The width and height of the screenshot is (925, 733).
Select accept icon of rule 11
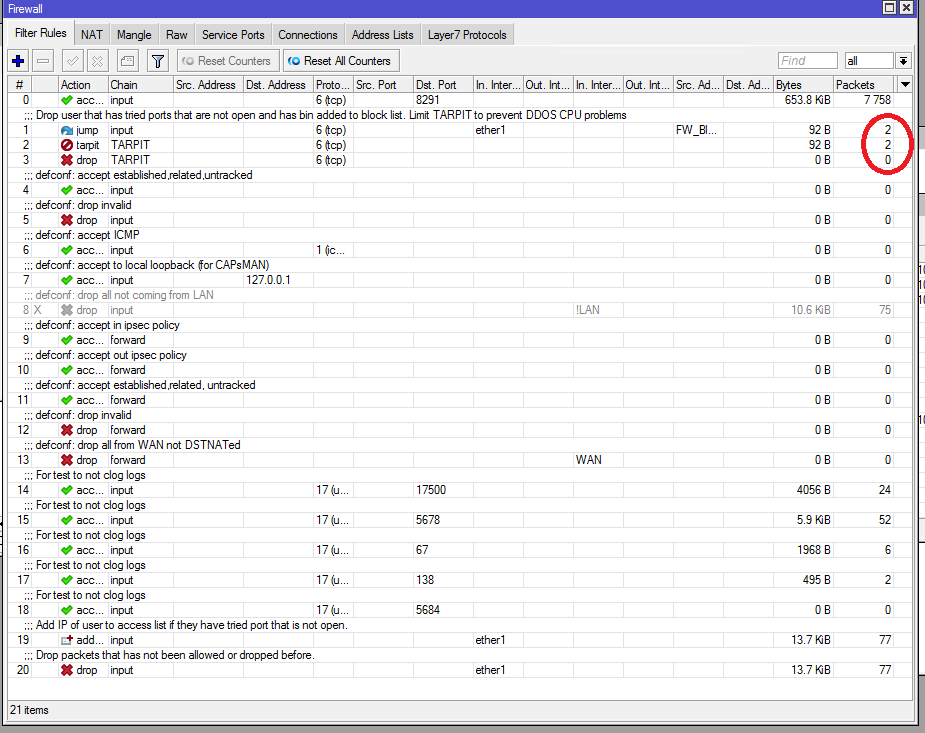67,400
